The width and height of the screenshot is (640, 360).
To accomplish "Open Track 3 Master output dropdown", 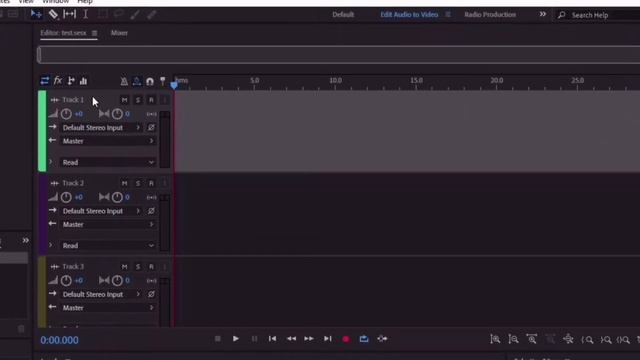I will pyautogui.click(x=108, y=307).
